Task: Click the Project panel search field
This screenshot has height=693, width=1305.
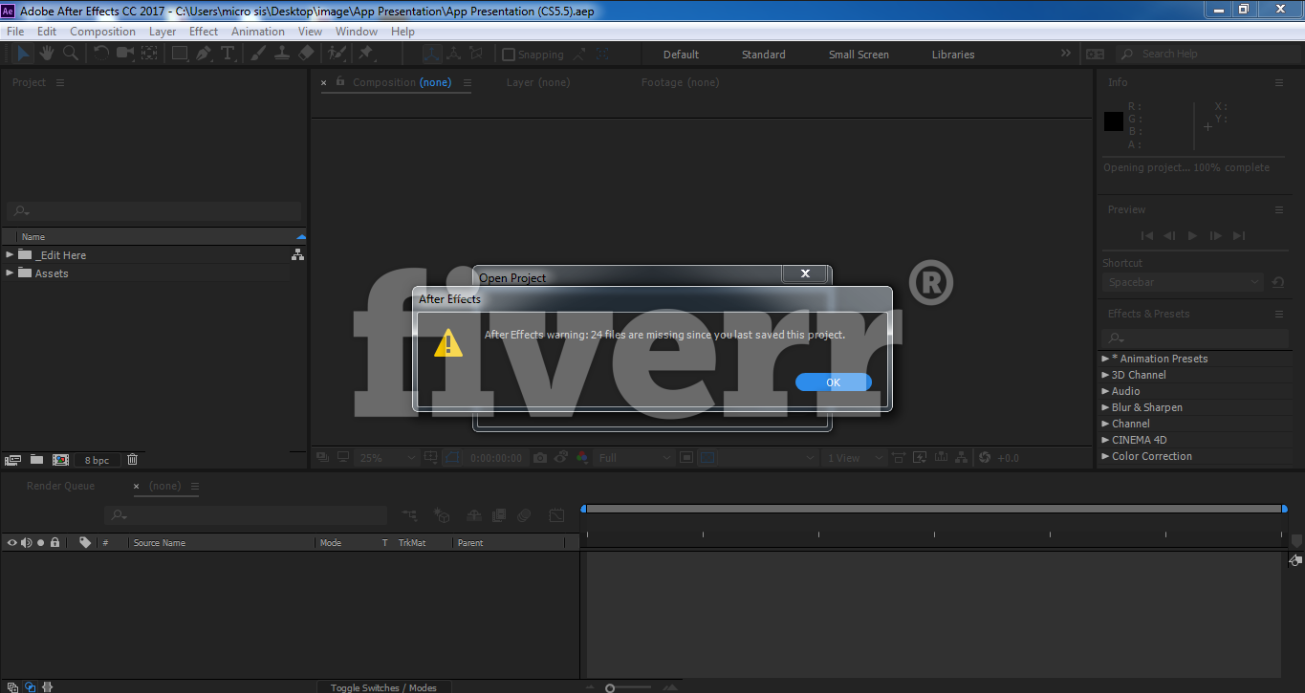Action: (x=154, y=211)
